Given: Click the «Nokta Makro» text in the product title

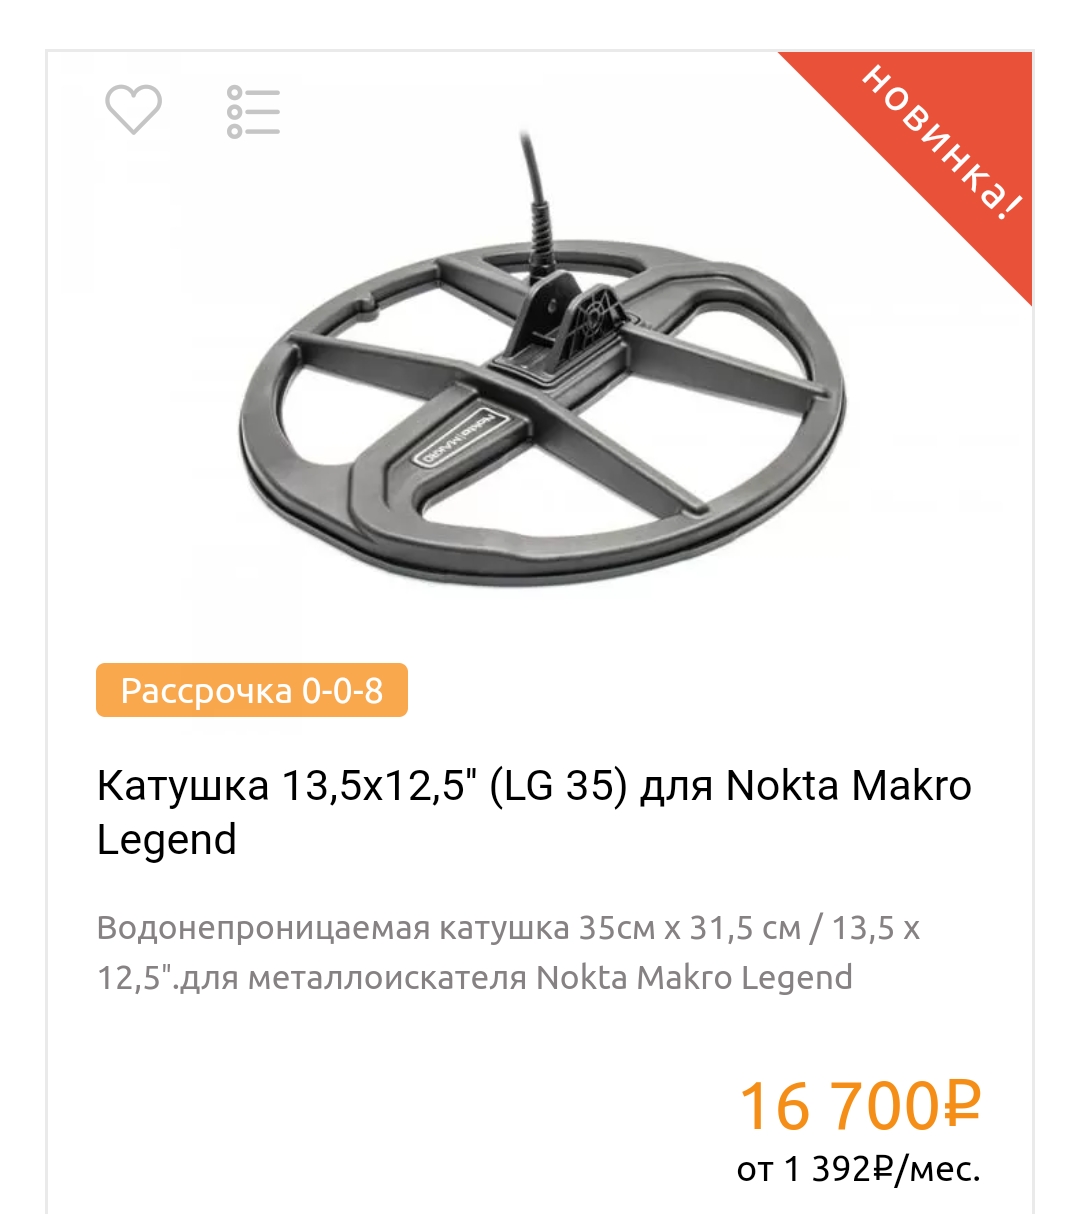Looking at the screenshot, I should click(848, 786).
